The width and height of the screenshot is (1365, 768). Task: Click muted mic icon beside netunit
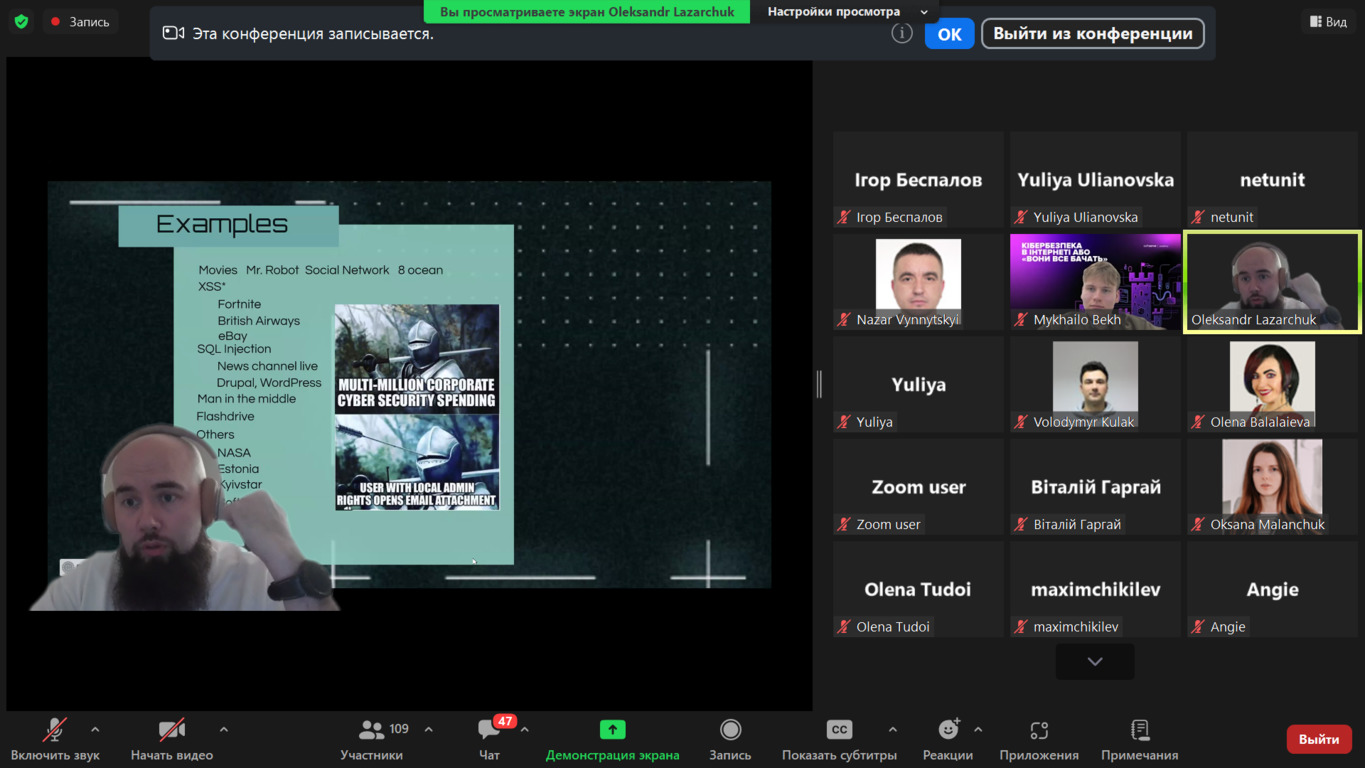click(x=1198, y=217)
